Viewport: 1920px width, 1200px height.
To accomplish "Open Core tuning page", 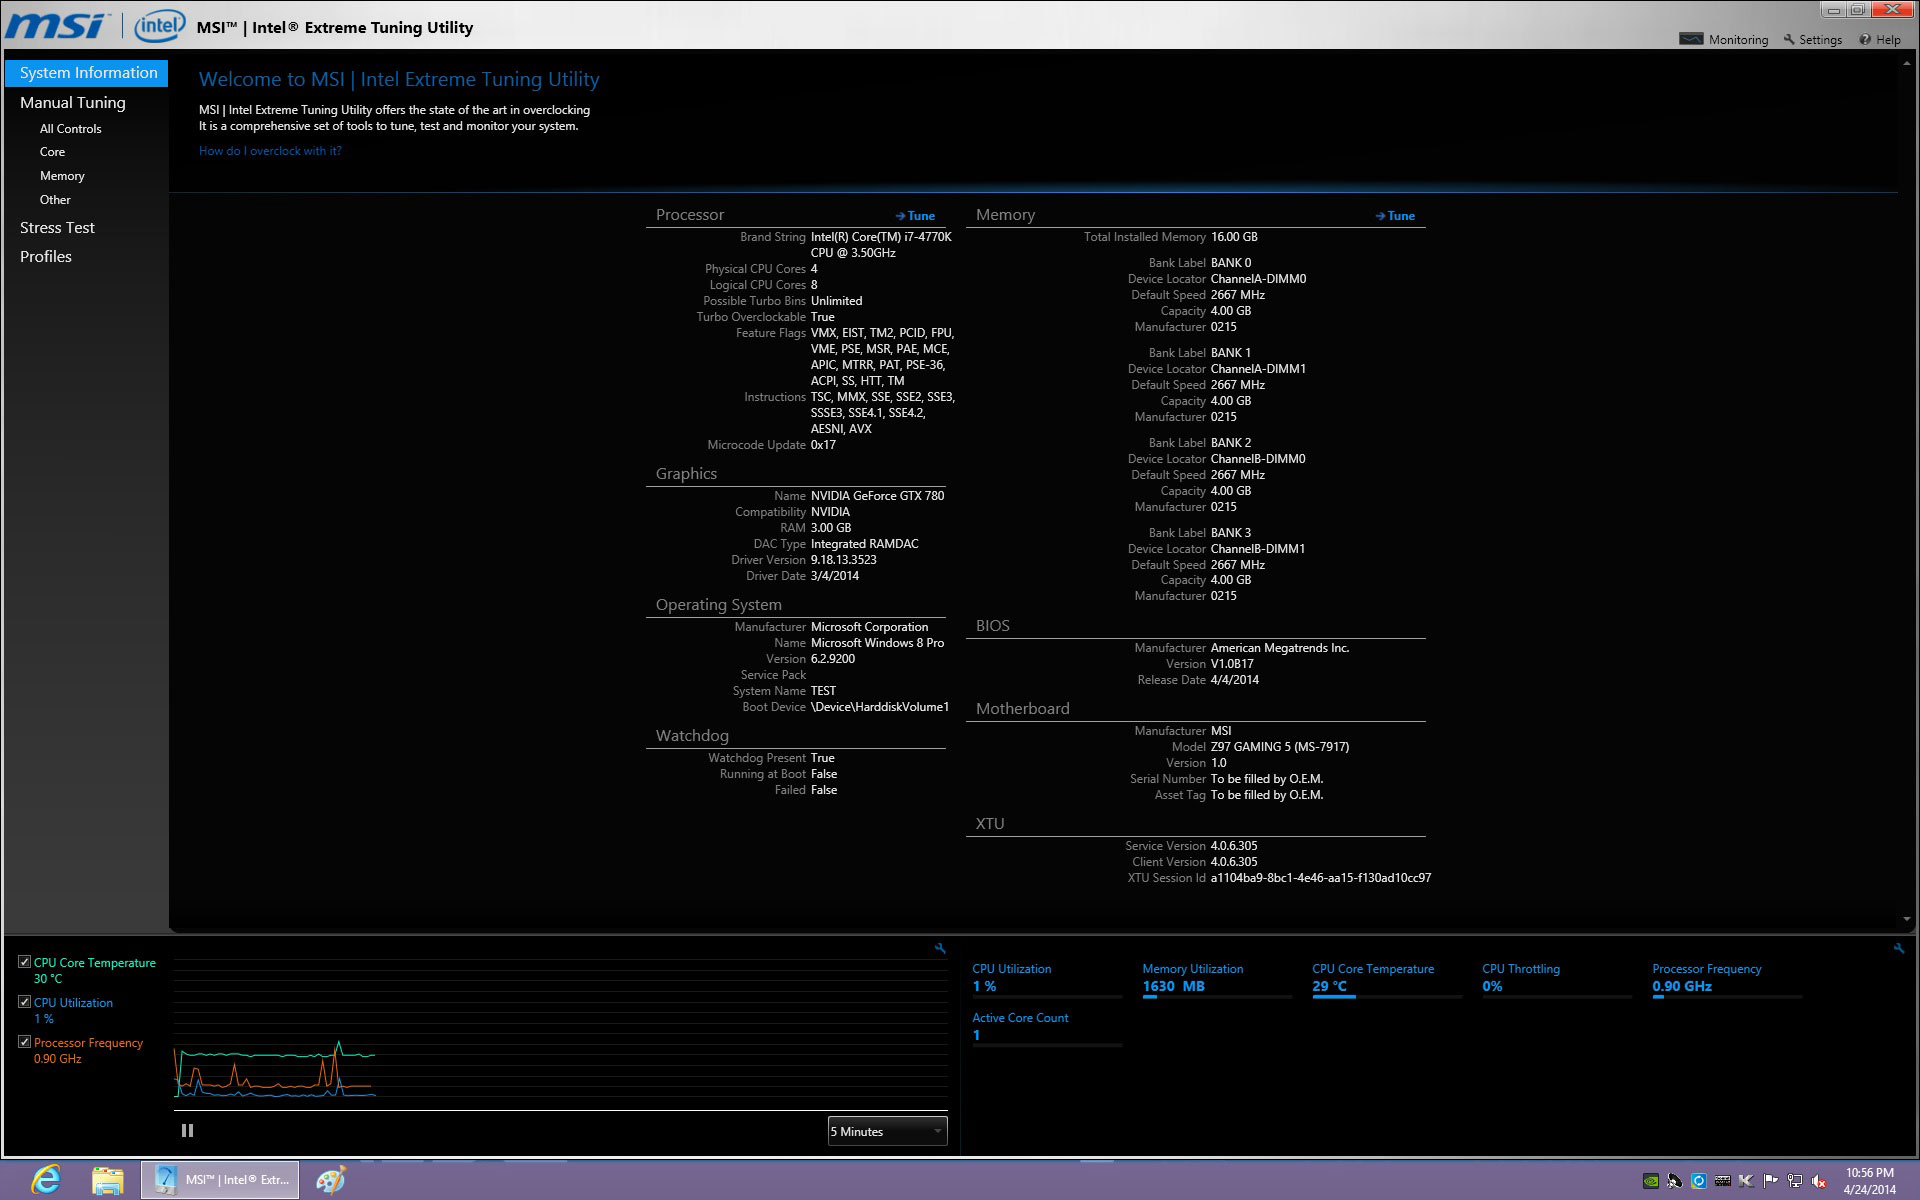I will [x=53, y=152].
